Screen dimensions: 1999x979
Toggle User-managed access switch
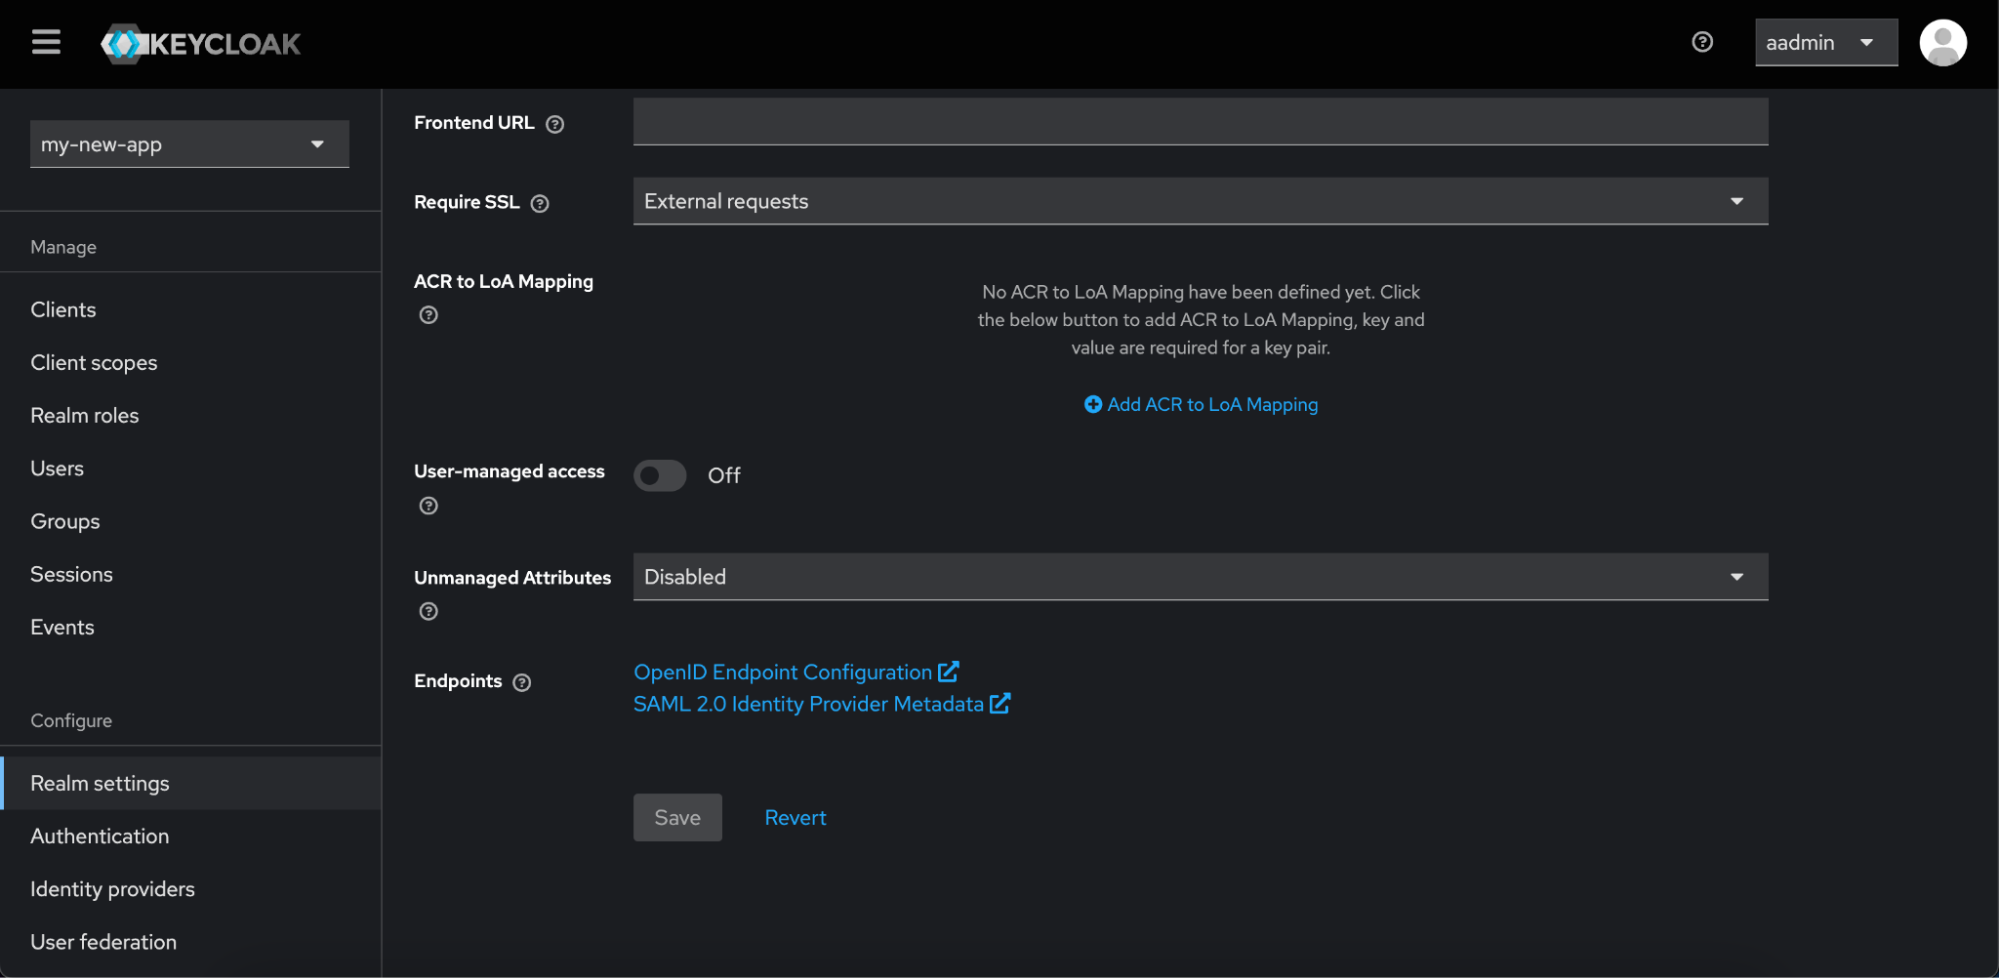(x=660, y=476)
